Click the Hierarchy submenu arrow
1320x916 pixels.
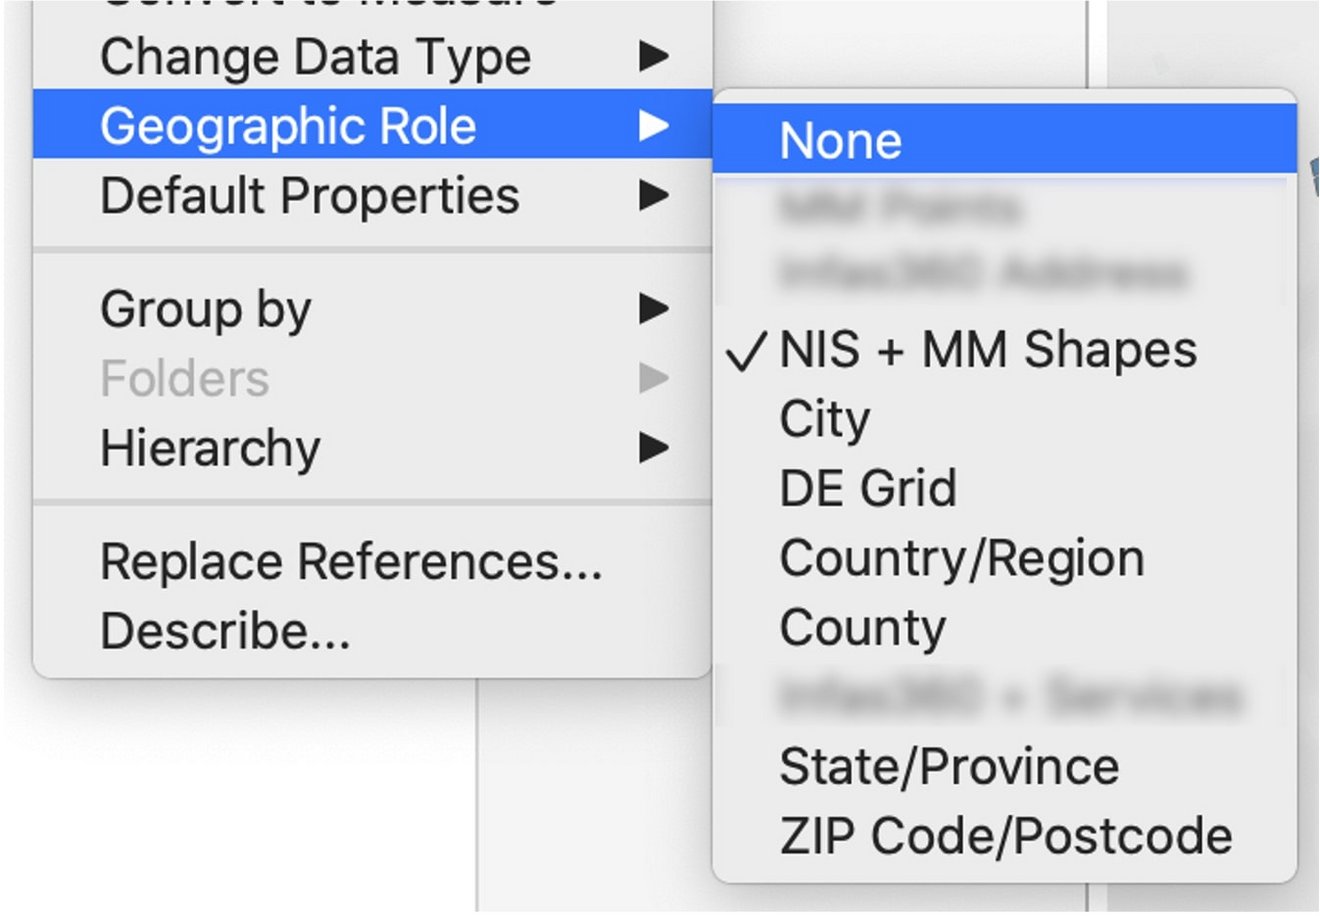(653, 447)
